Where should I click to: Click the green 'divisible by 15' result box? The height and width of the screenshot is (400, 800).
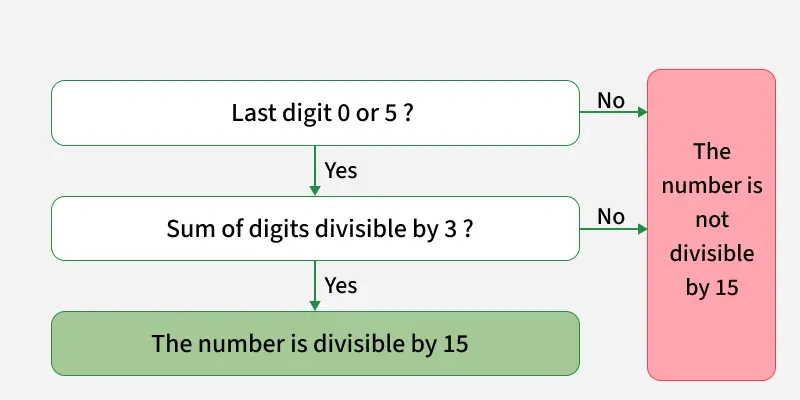(315, 344)
